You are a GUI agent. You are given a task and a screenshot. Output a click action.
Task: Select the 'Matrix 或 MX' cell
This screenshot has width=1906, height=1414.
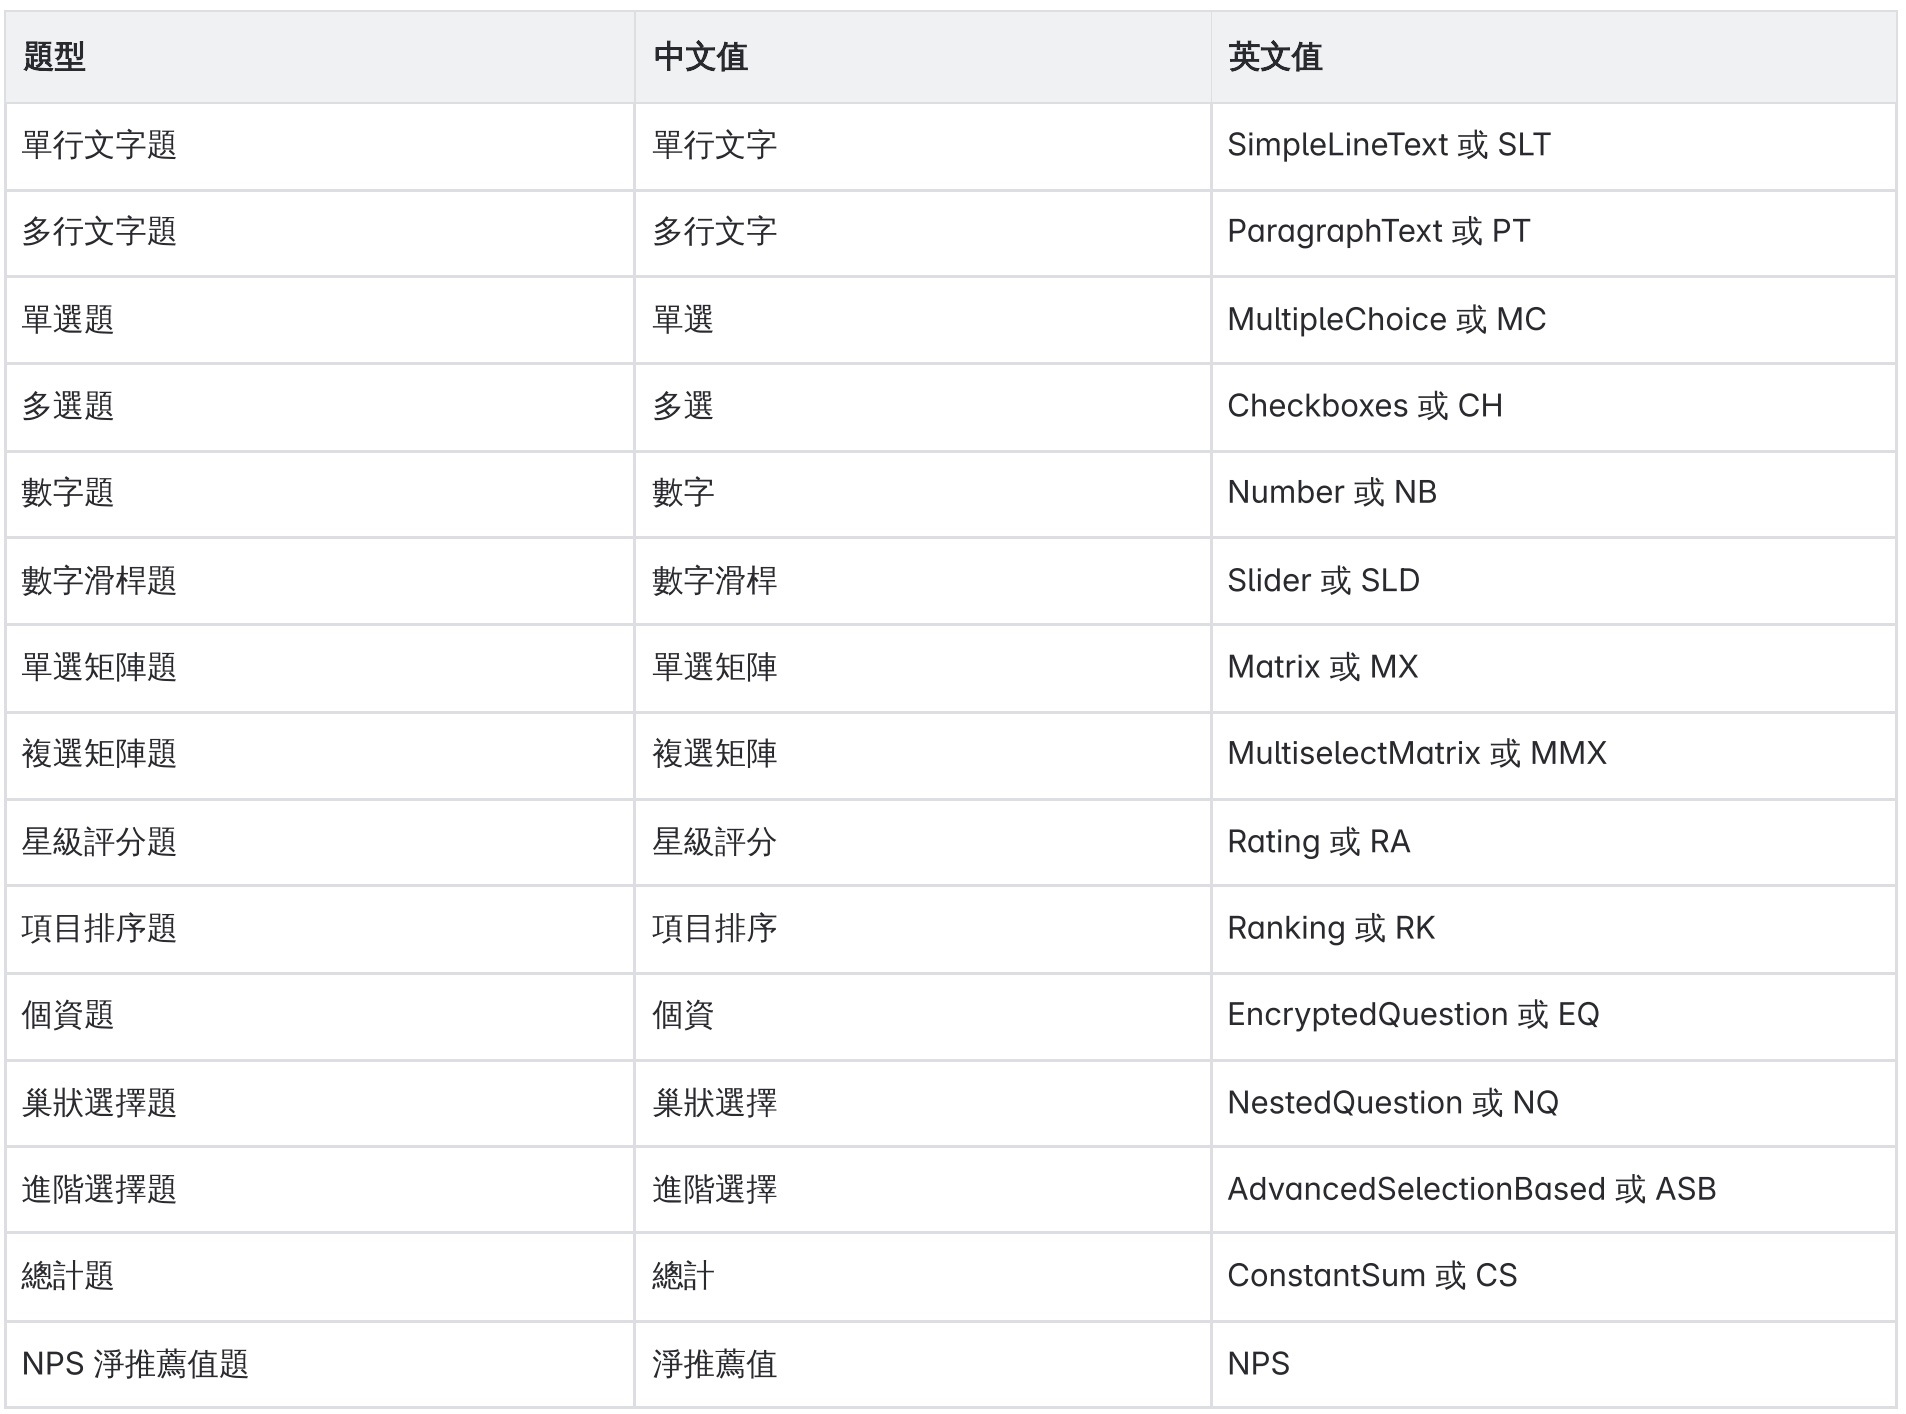(x=1322, y=667)
